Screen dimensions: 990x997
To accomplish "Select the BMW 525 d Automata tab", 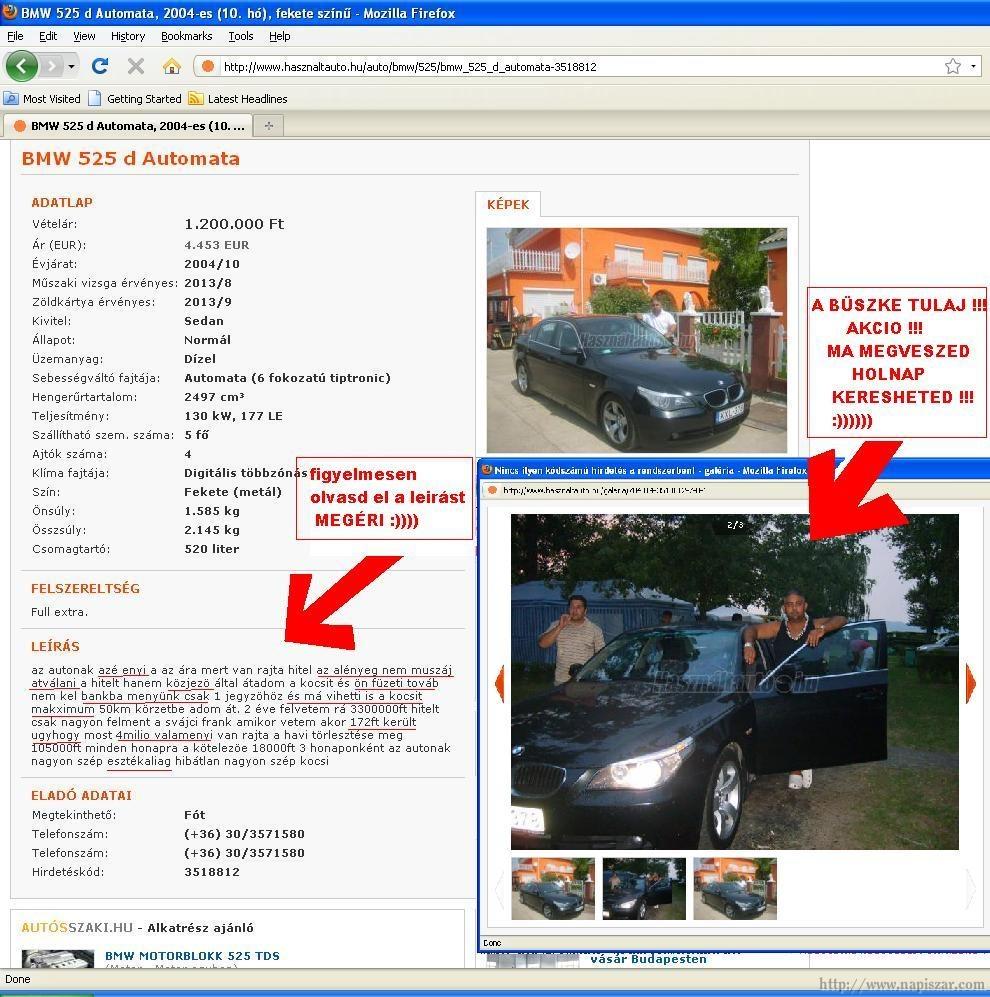I will point(128,126).
